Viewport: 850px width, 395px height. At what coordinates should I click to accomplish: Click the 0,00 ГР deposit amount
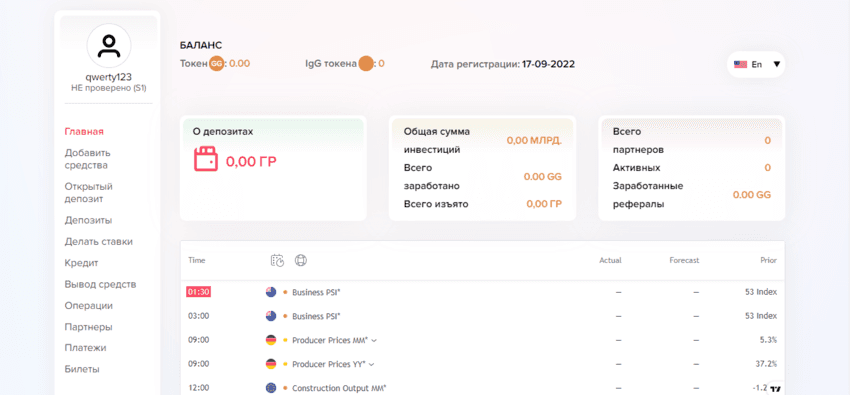251,161
